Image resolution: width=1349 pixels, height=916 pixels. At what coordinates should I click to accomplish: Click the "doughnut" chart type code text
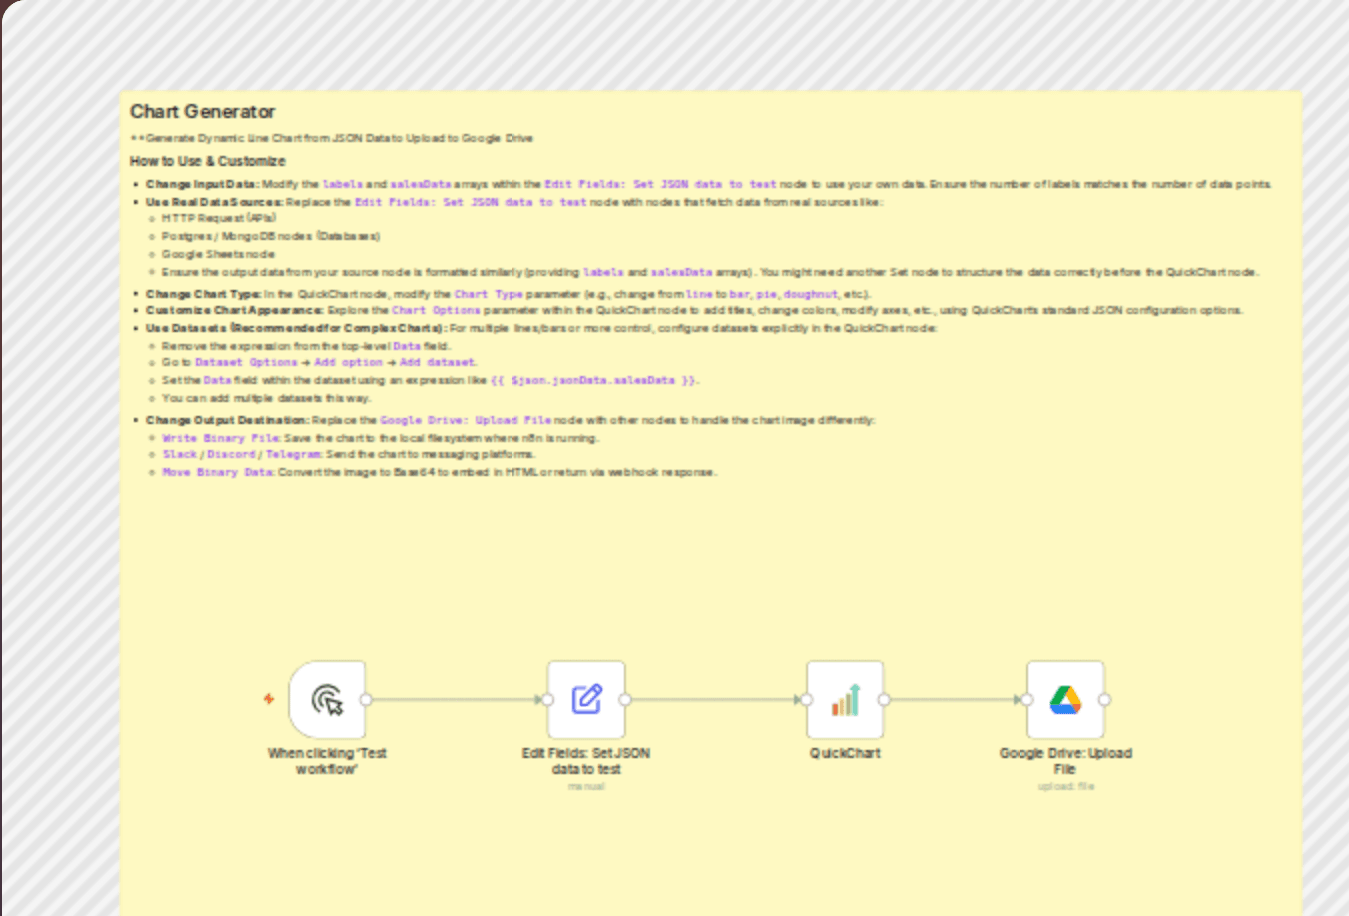point(810,294)
